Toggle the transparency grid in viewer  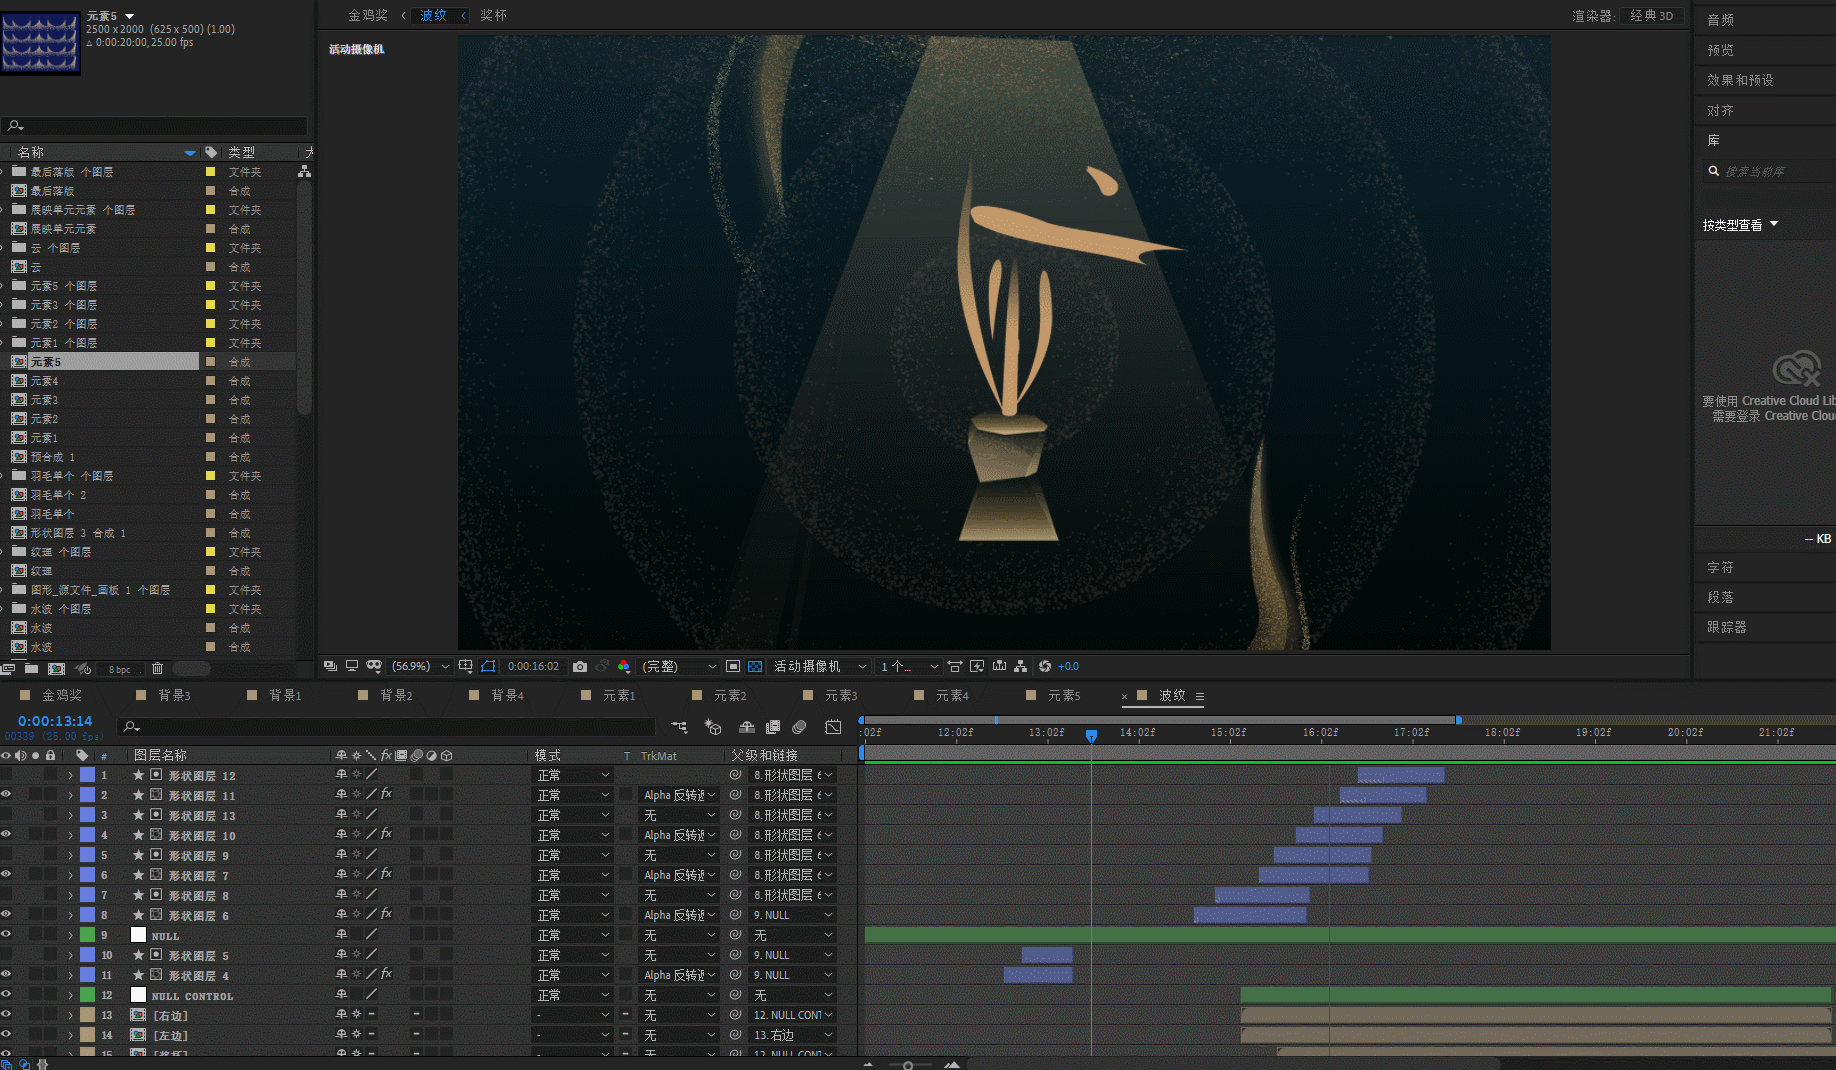755,666
